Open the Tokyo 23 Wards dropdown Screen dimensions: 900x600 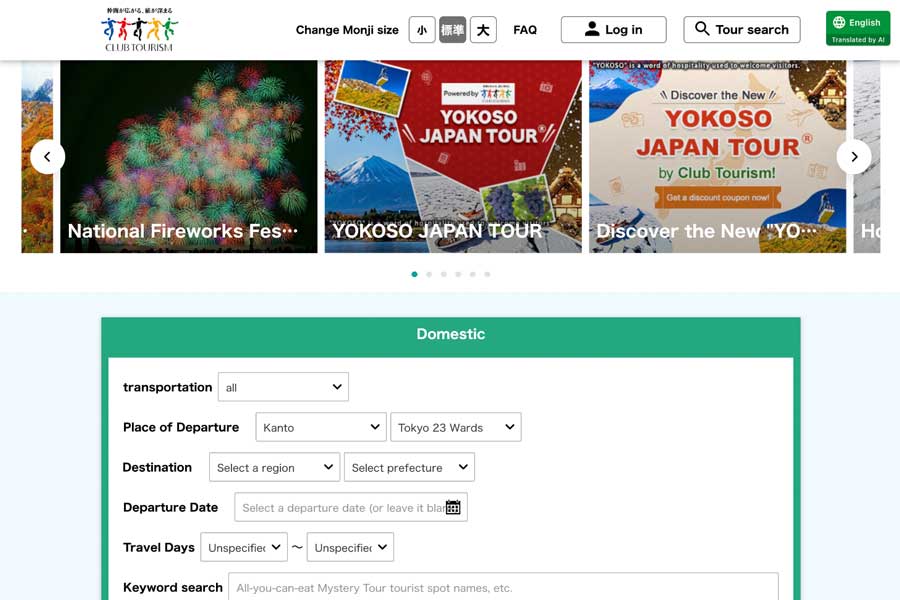click(456, 427)
